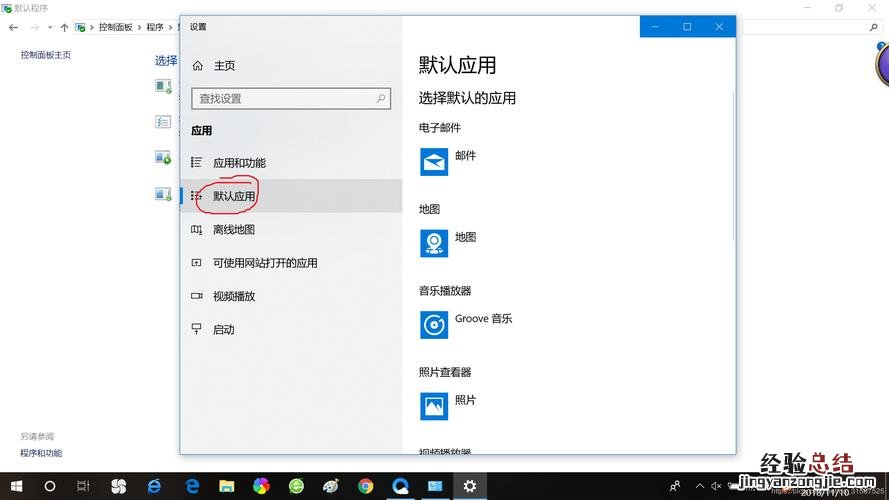Maximize the 设置 window
This screenshot has width=889, height=500.
pyautogui.click(x=687, y=27)
